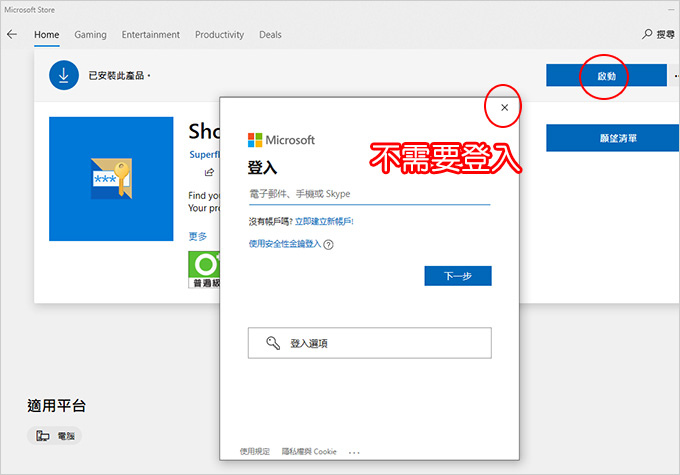The height and width of the screenshot is (475, 680).
Task: Click the 願望清單 wishlist button
Action: point(612,138)
